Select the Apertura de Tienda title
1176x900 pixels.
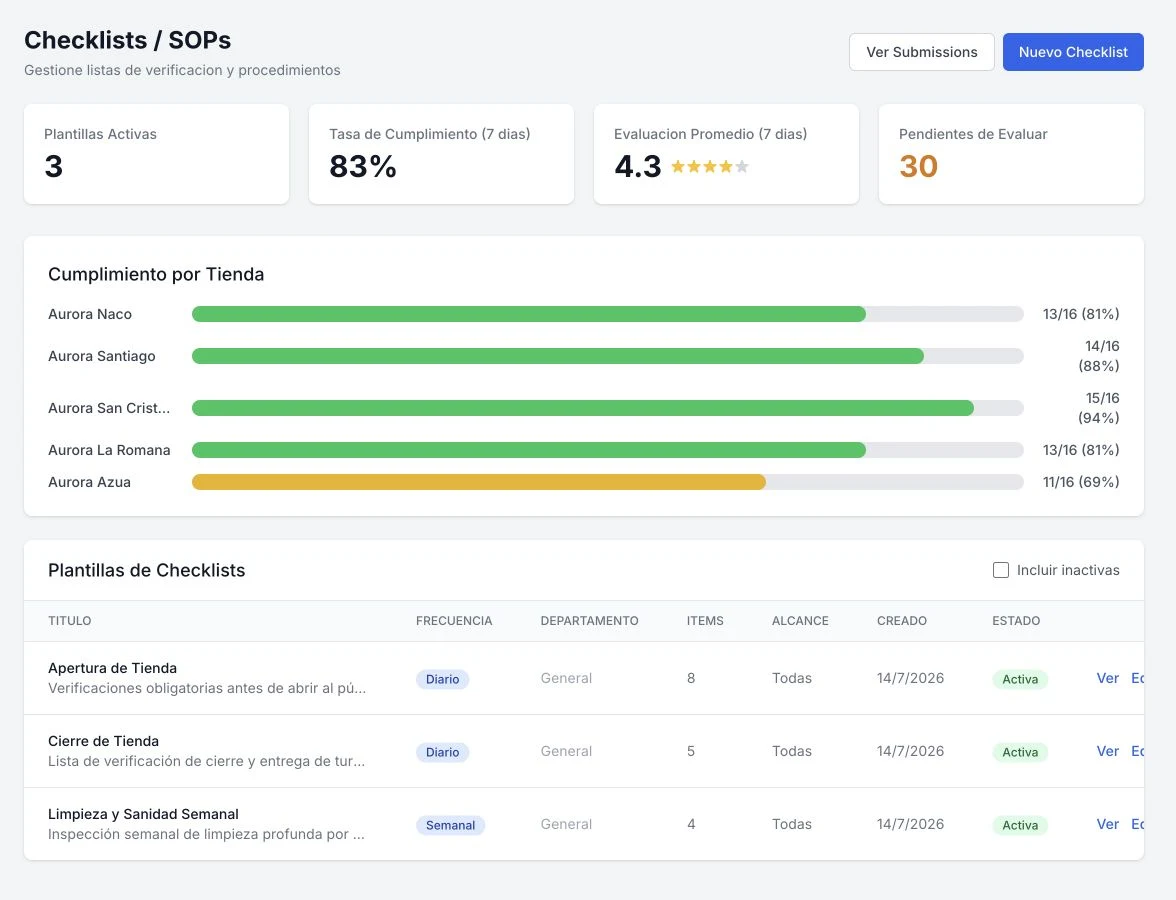coord(112,668)
